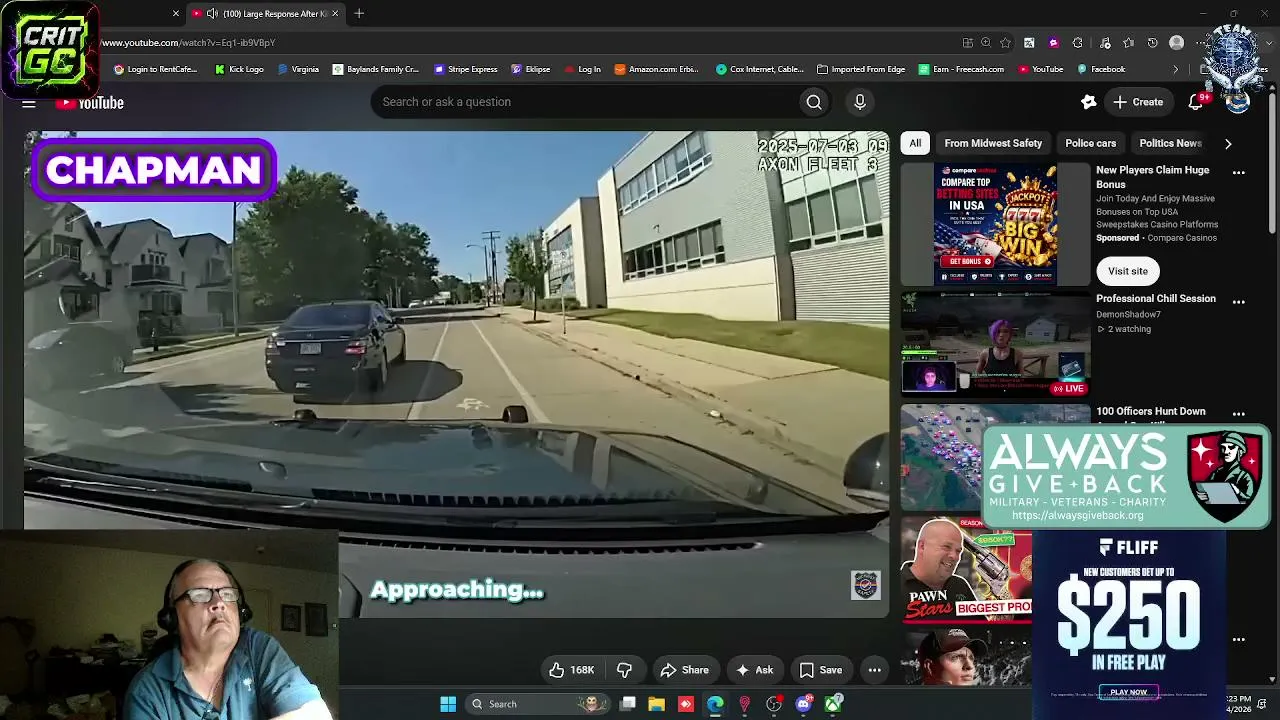Close the Large Response After tab
1280x720 pixels.
pos(335,13)
